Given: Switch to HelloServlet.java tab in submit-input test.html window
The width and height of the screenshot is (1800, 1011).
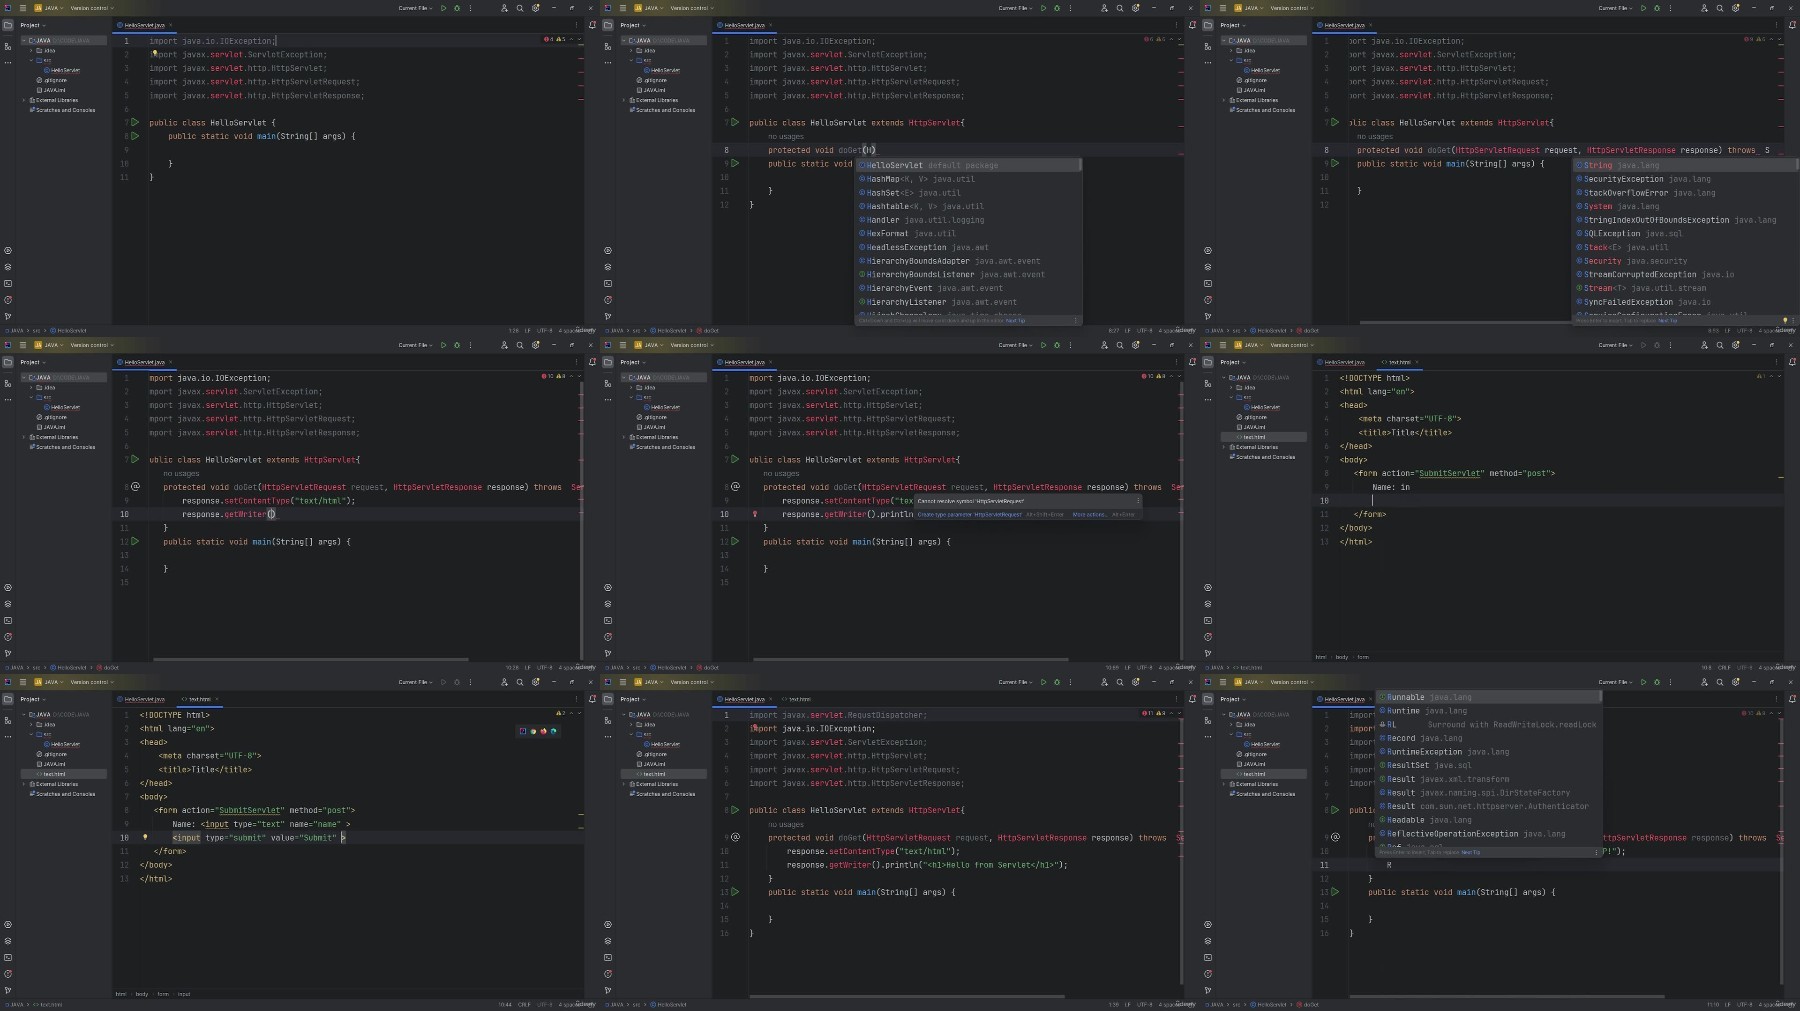Looking at the screenshot, I should pos(144,699).
